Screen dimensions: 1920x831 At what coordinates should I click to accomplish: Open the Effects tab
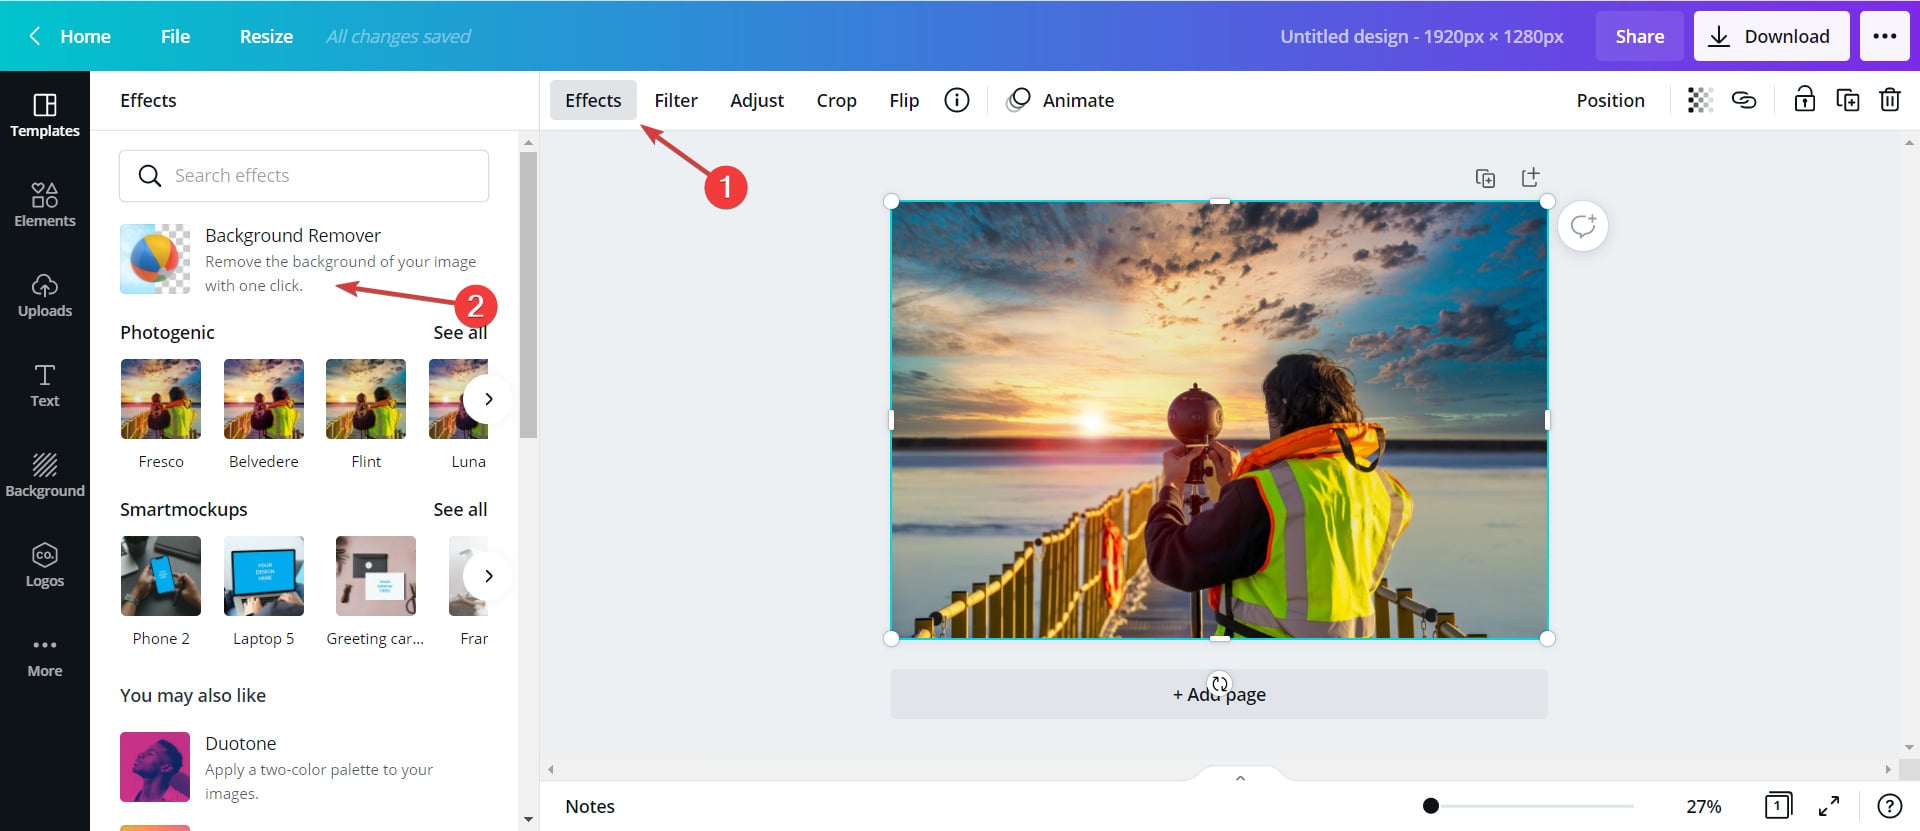(593, 100)
